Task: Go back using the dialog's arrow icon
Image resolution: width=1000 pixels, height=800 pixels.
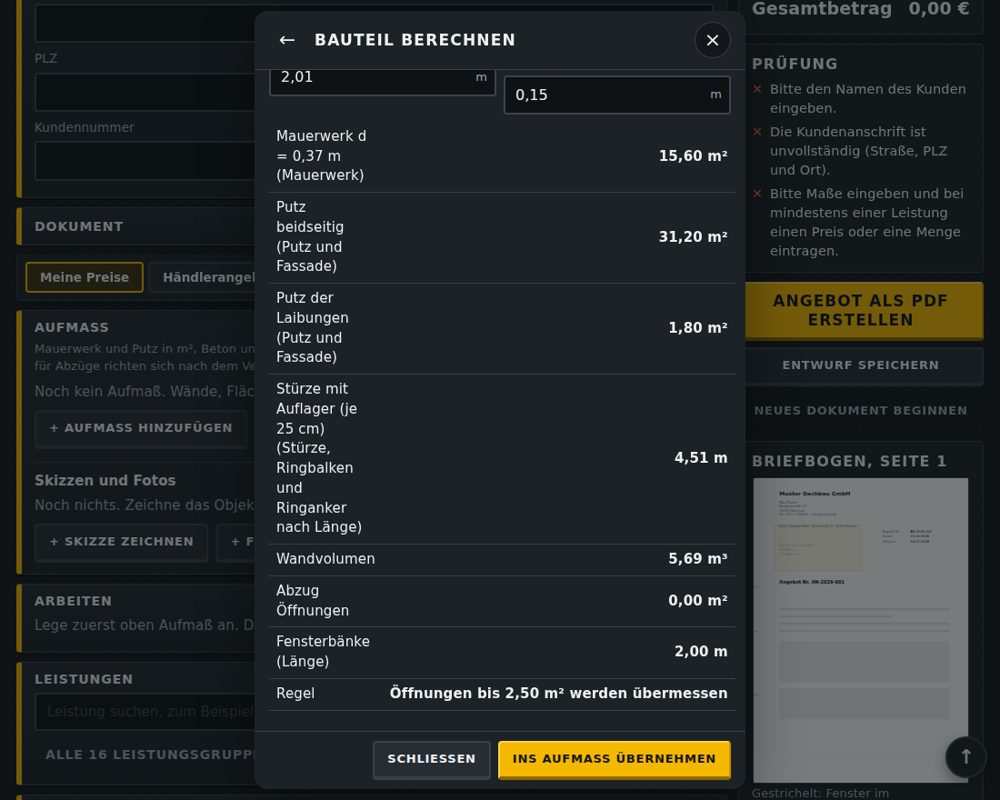Action: point(287,40)
